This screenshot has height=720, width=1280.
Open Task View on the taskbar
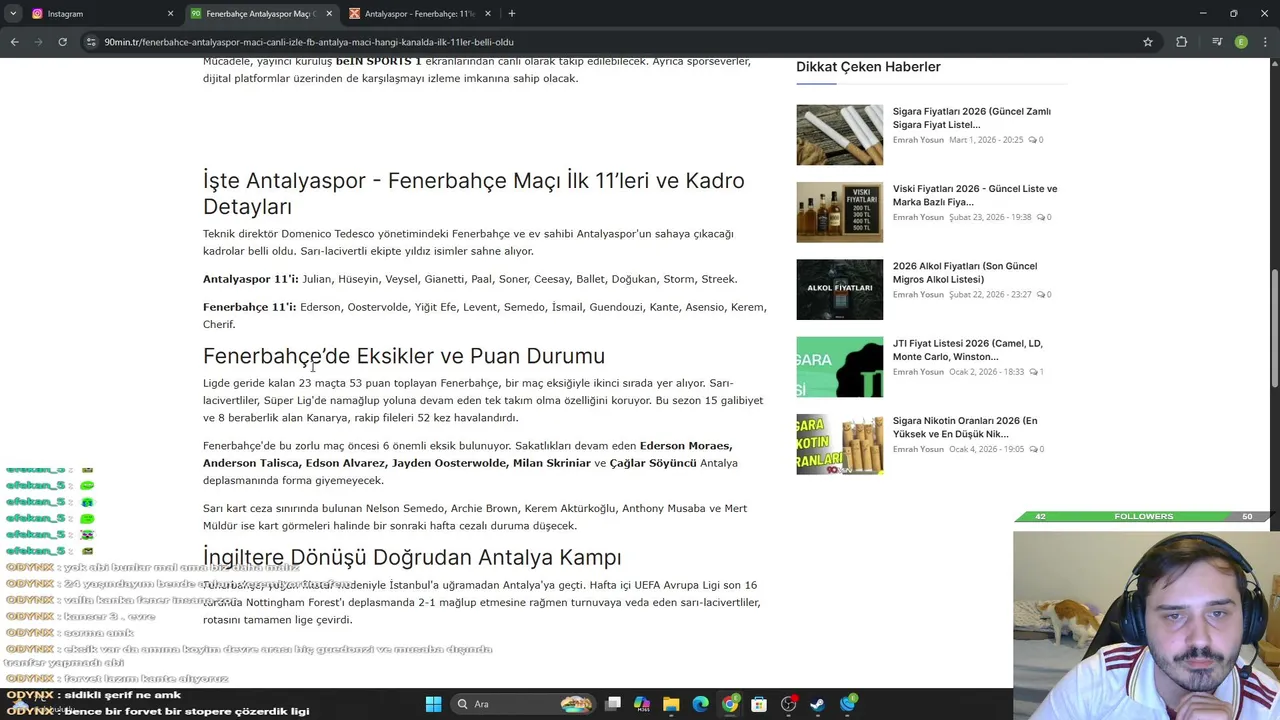[x=613, y=704]
